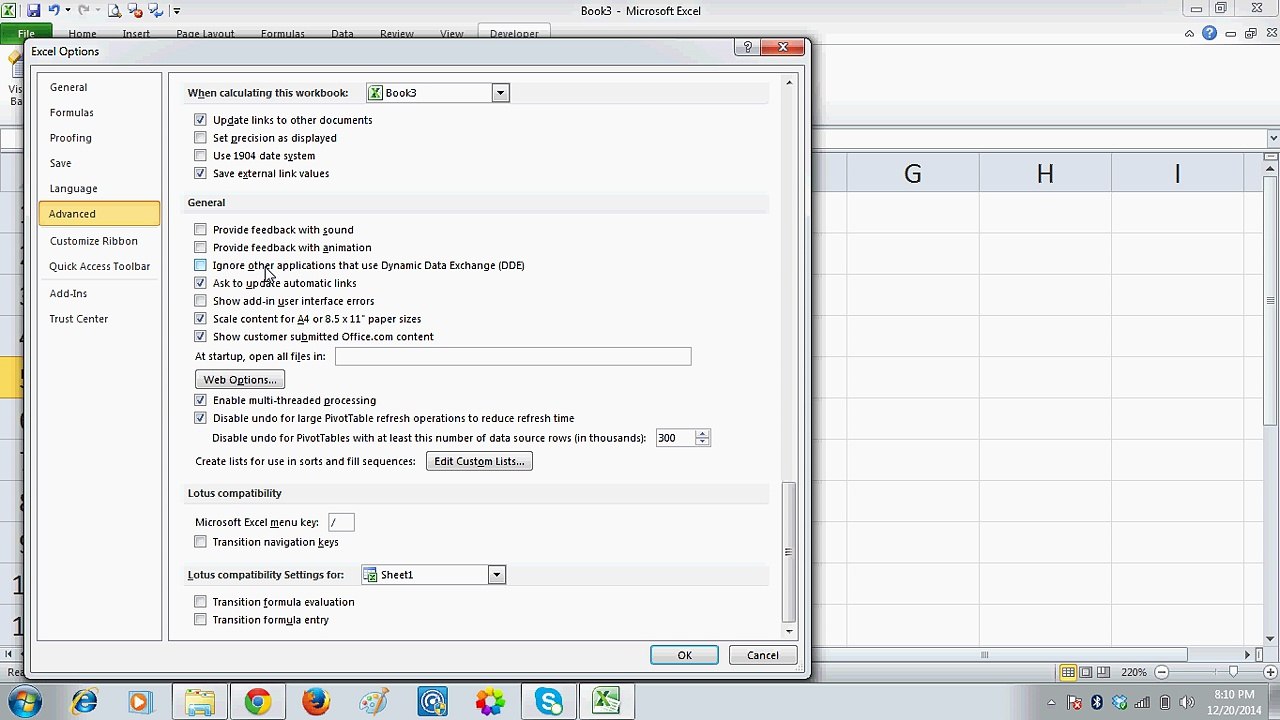Open the colorful pinwheel app in taskbar

click(x=490, y=702)
